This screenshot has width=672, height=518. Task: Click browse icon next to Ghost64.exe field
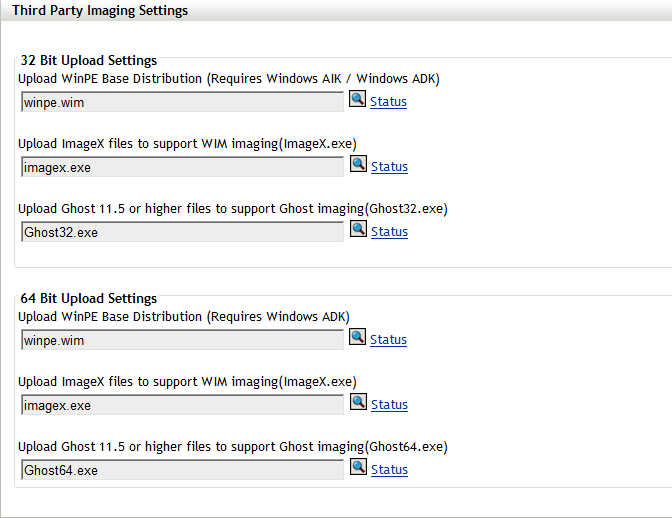358,468
